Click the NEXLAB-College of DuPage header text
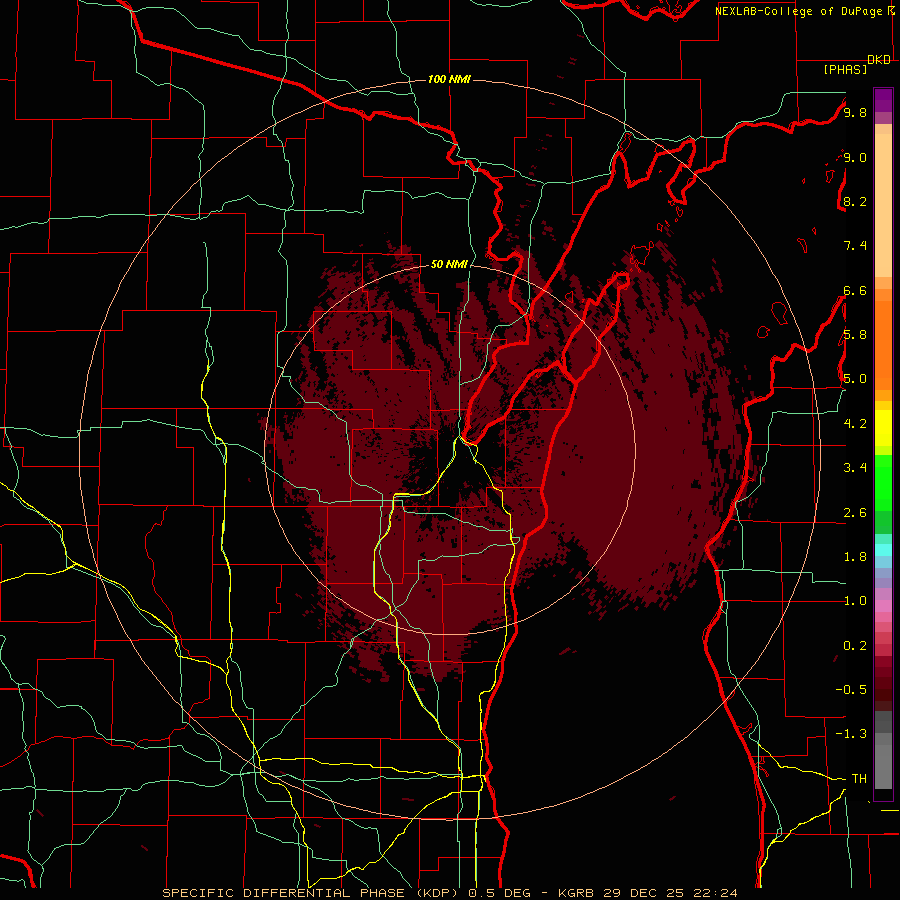Image resolution: width=900 pixels, height=900 pixels. pyautogui.click(x=801, y=11)
